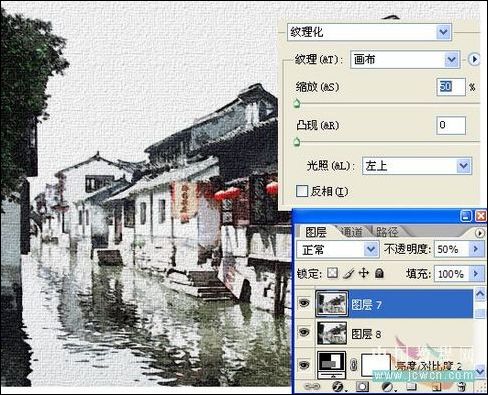
Task: Click the link layers chain icon
Action: click(x=312, y=387)
